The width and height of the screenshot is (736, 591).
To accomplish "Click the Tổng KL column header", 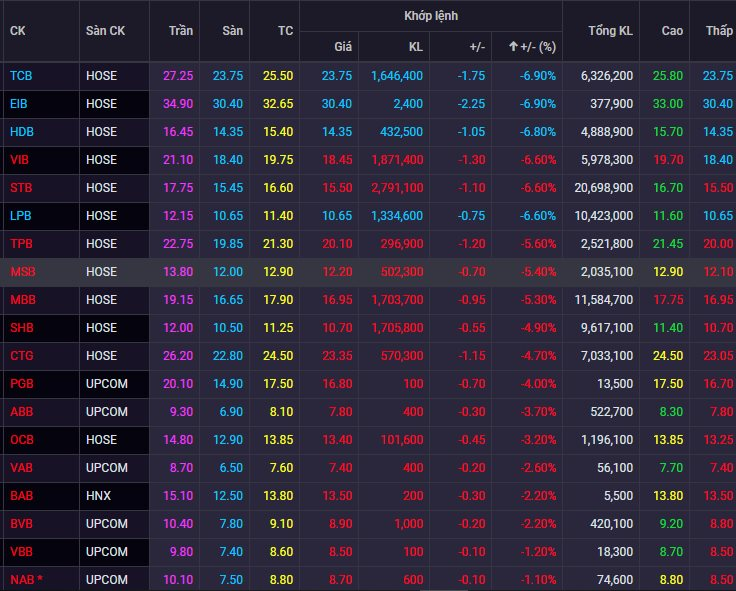I will [611, 31].
